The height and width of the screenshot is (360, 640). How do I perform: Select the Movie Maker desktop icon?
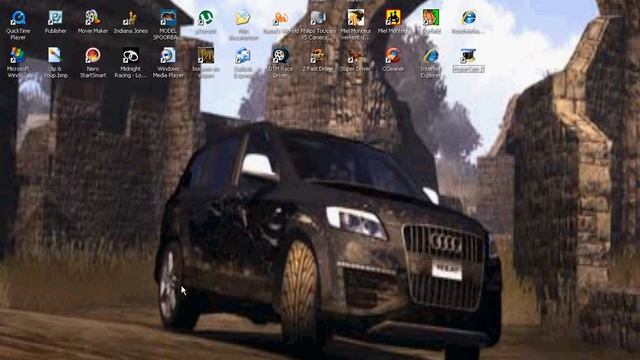(93, 18)
